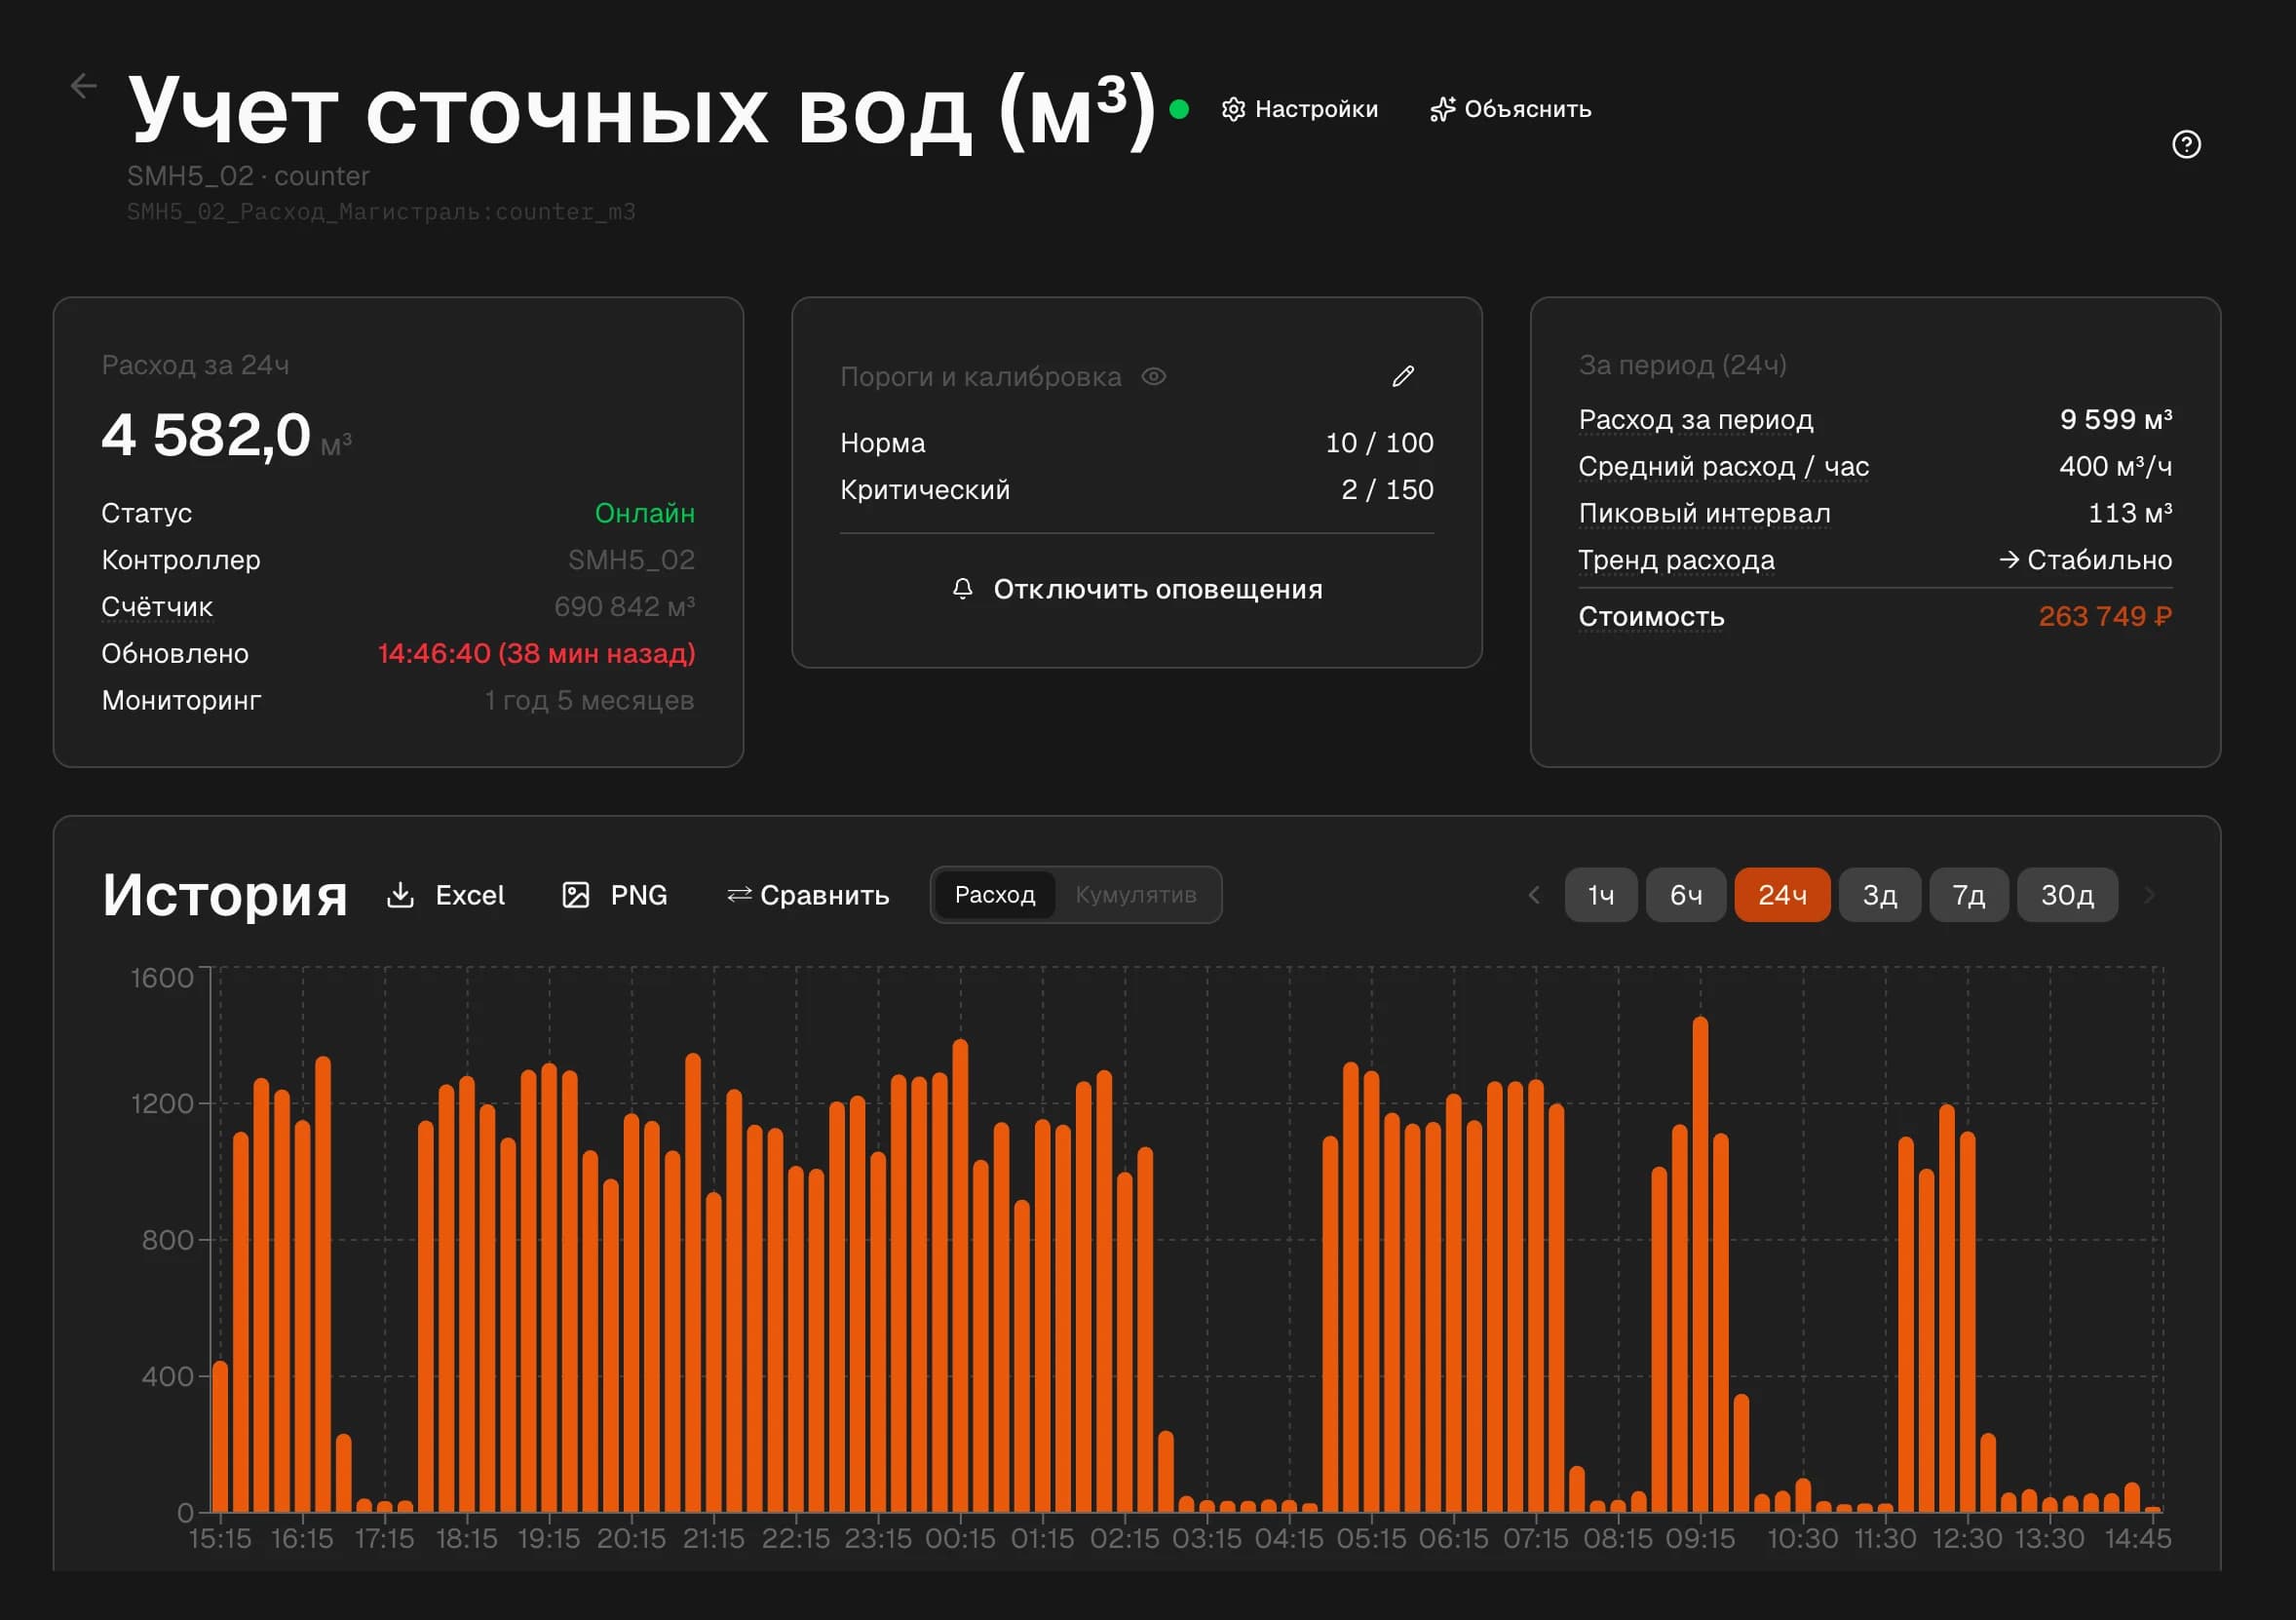Click the SMH5_02_Расход_Магистраль tag text
Screen dimensions: 2296x1620
381,212
